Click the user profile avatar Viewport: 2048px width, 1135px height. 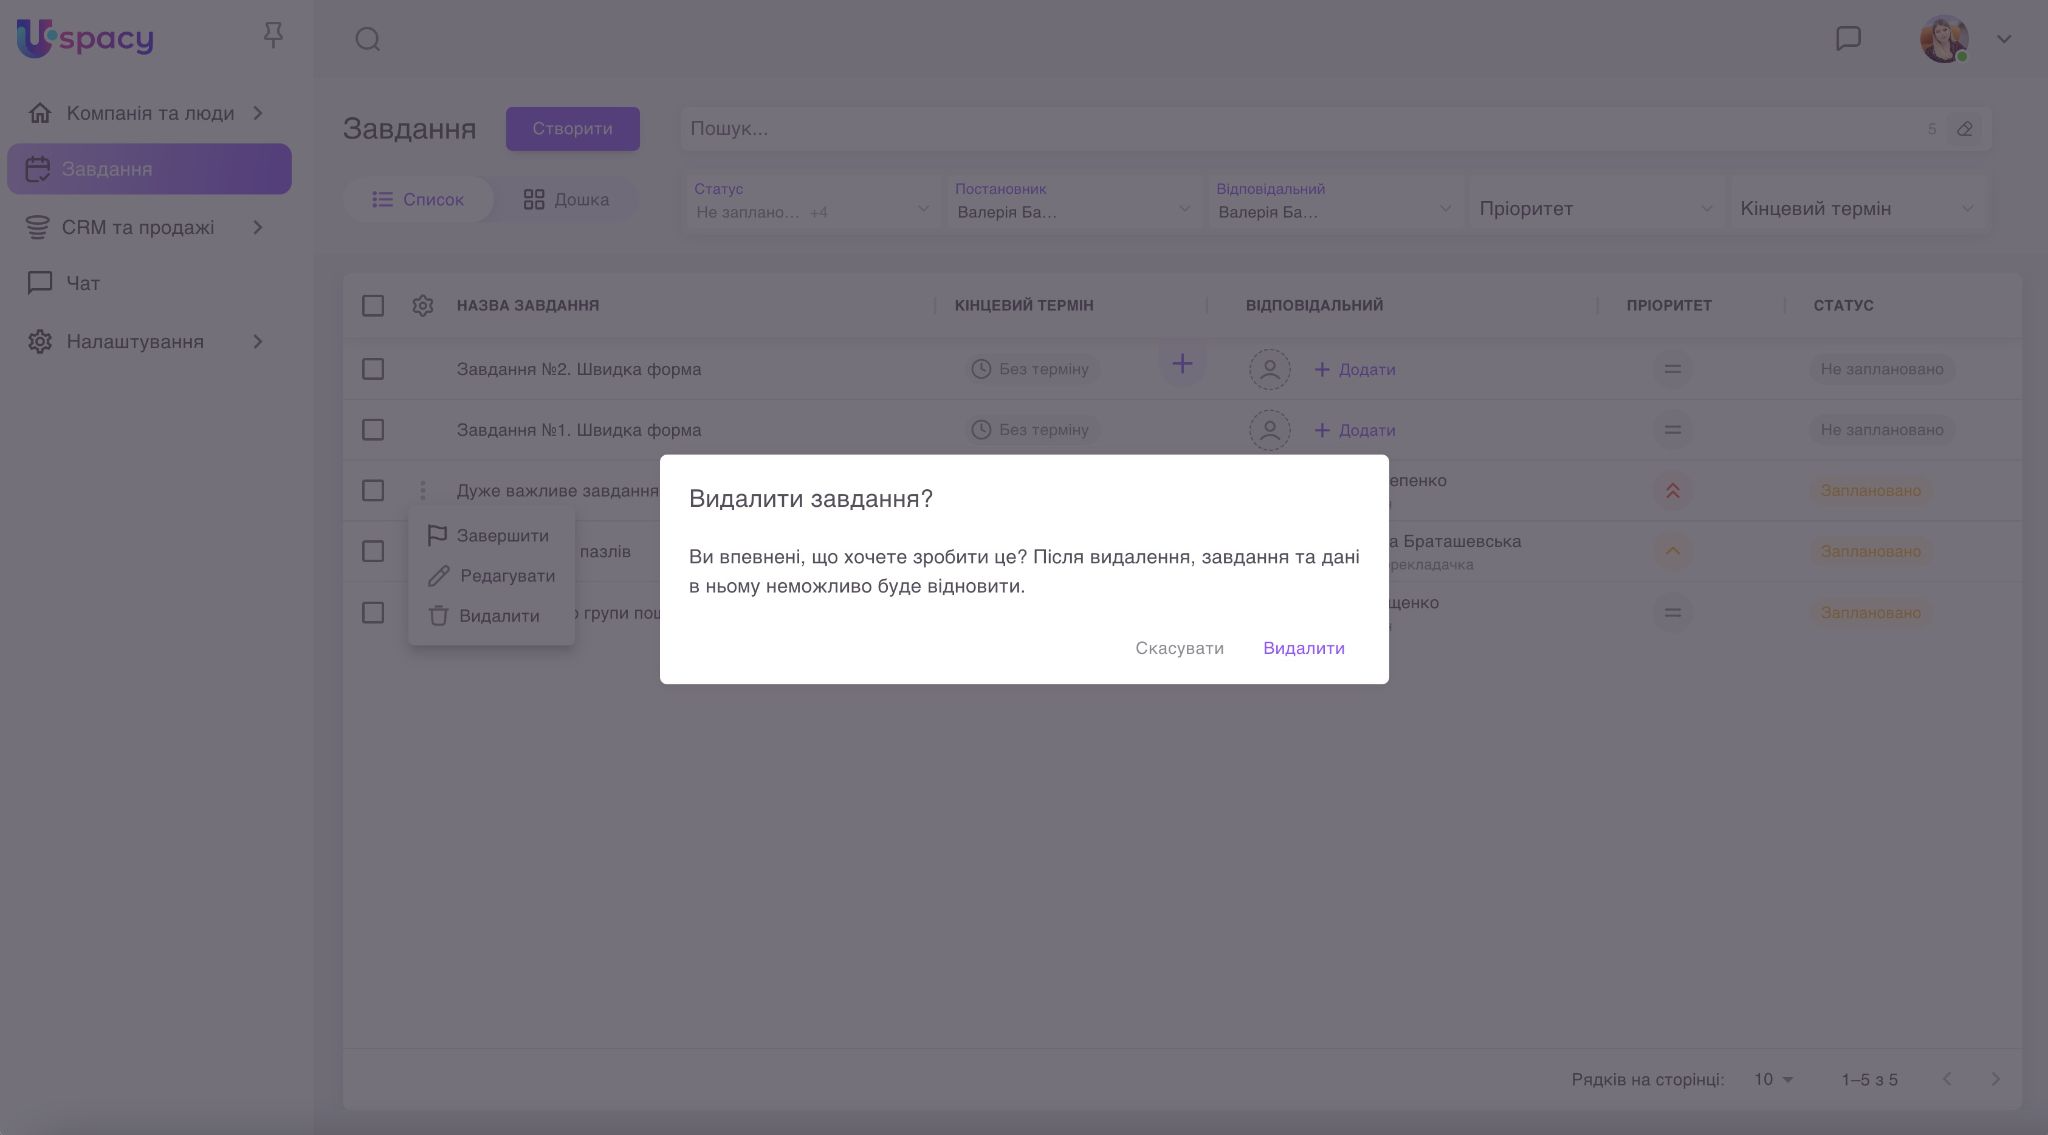coord(1943,39)
